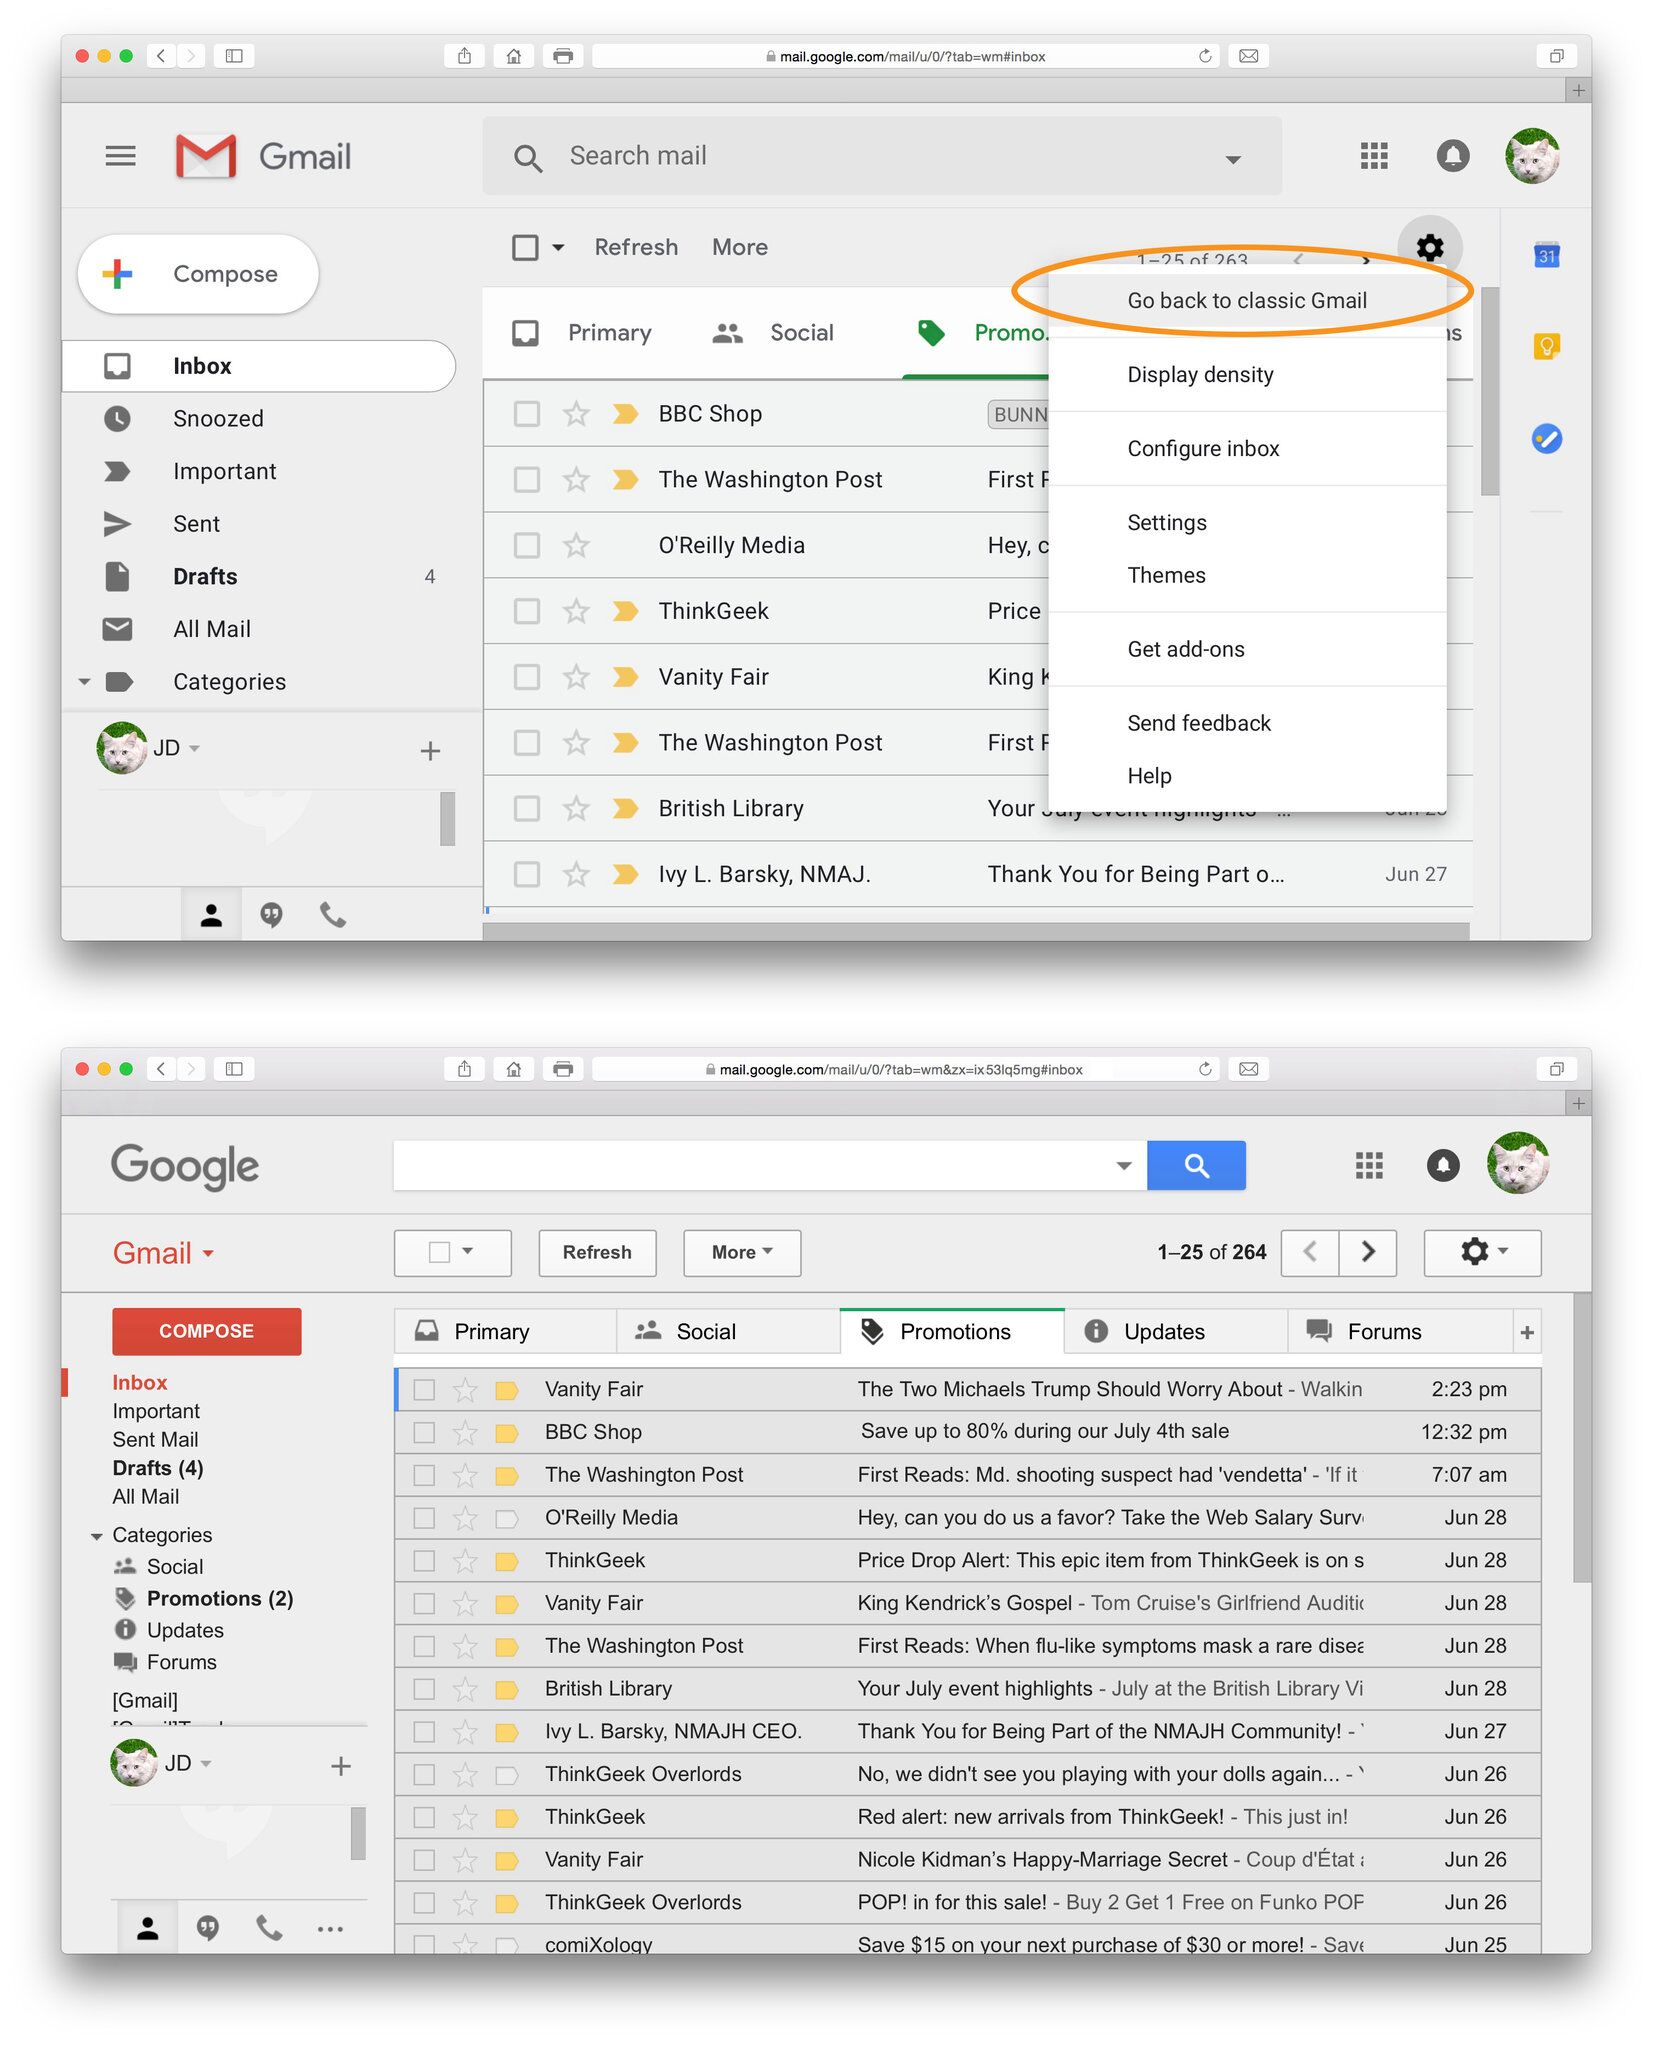Open Google Tasks in the side panel

[1546, 439]
